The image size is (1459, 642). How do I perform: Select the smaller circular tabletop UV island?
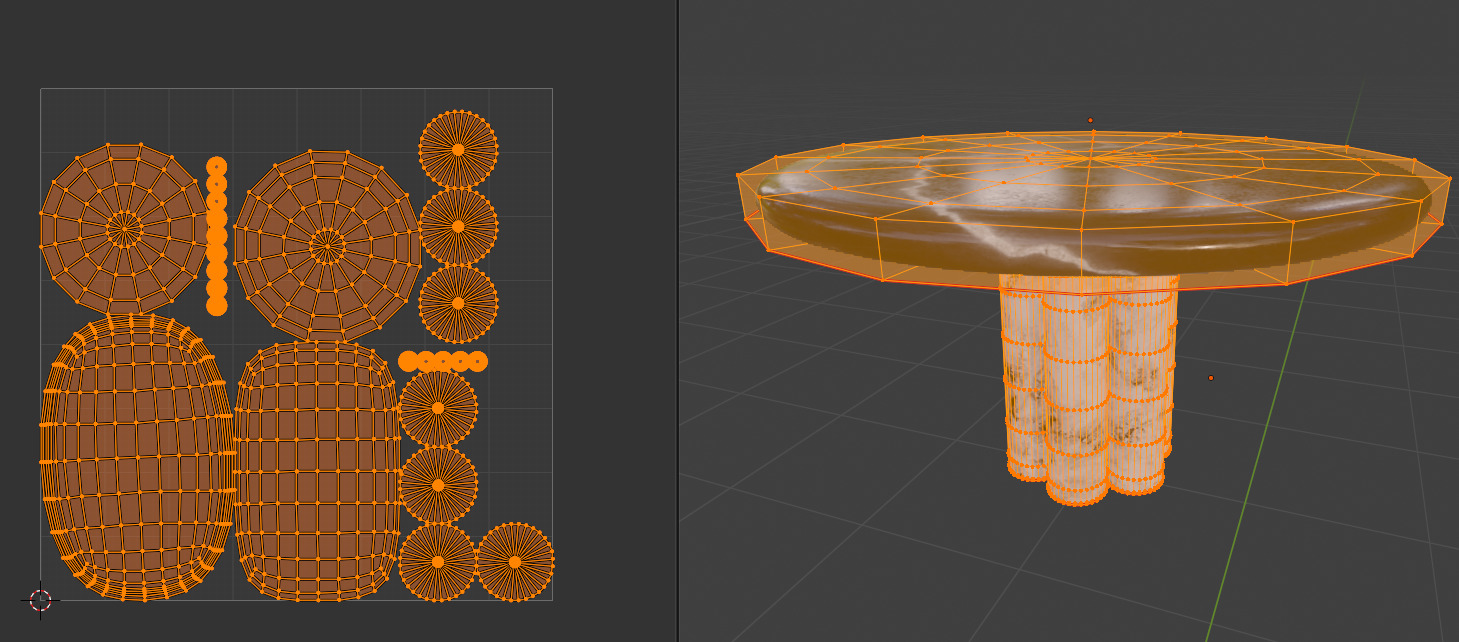tap(124, 228)
